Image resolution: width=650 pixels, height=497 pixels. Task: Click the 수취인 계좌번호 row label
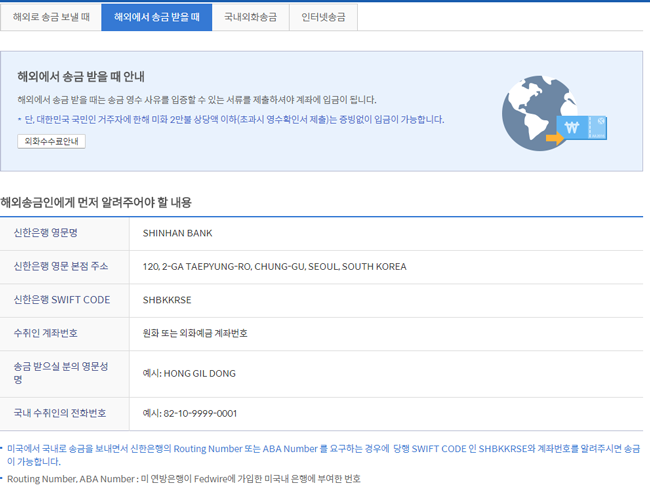click(x=46, y=333)
